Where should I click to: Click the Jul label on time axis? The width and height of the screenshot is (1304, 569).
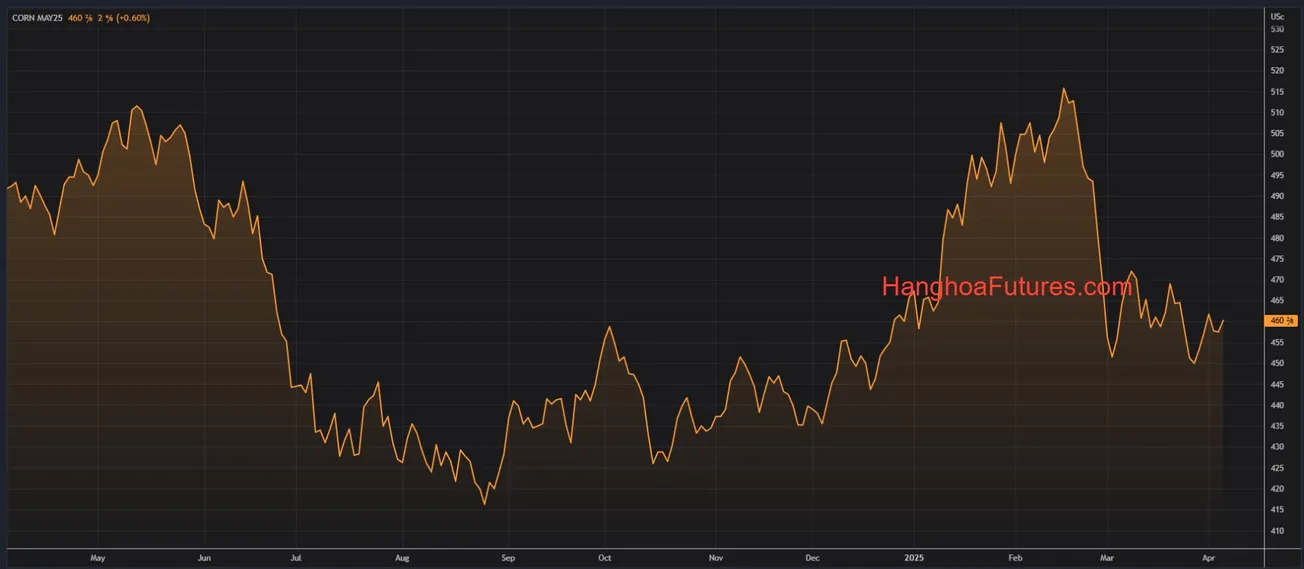(x=296, y=558)
